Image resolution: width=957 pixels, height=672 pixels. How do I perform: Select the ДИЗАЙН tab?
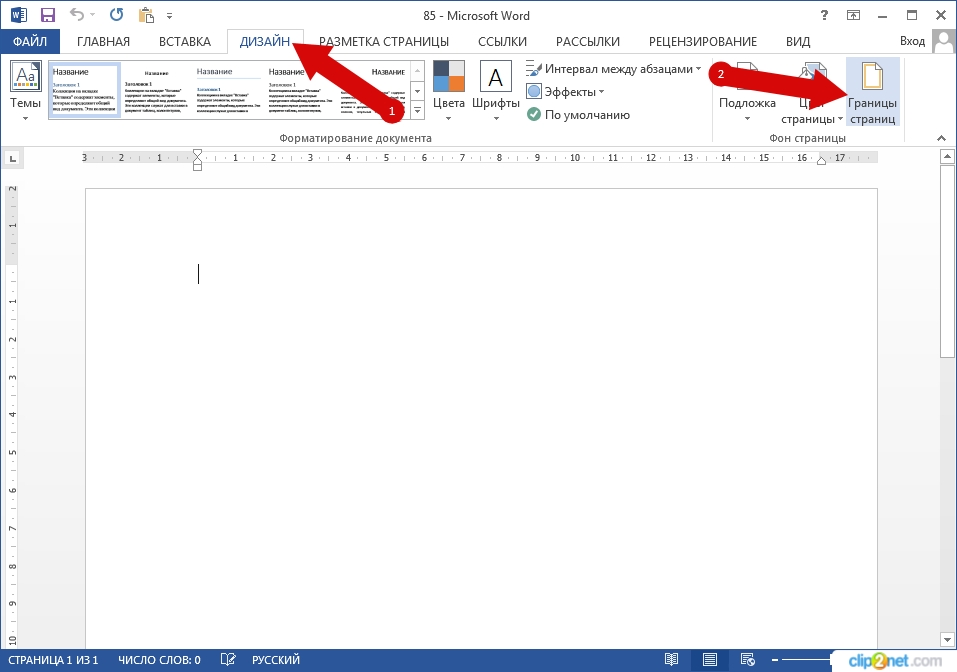(265, 42)
